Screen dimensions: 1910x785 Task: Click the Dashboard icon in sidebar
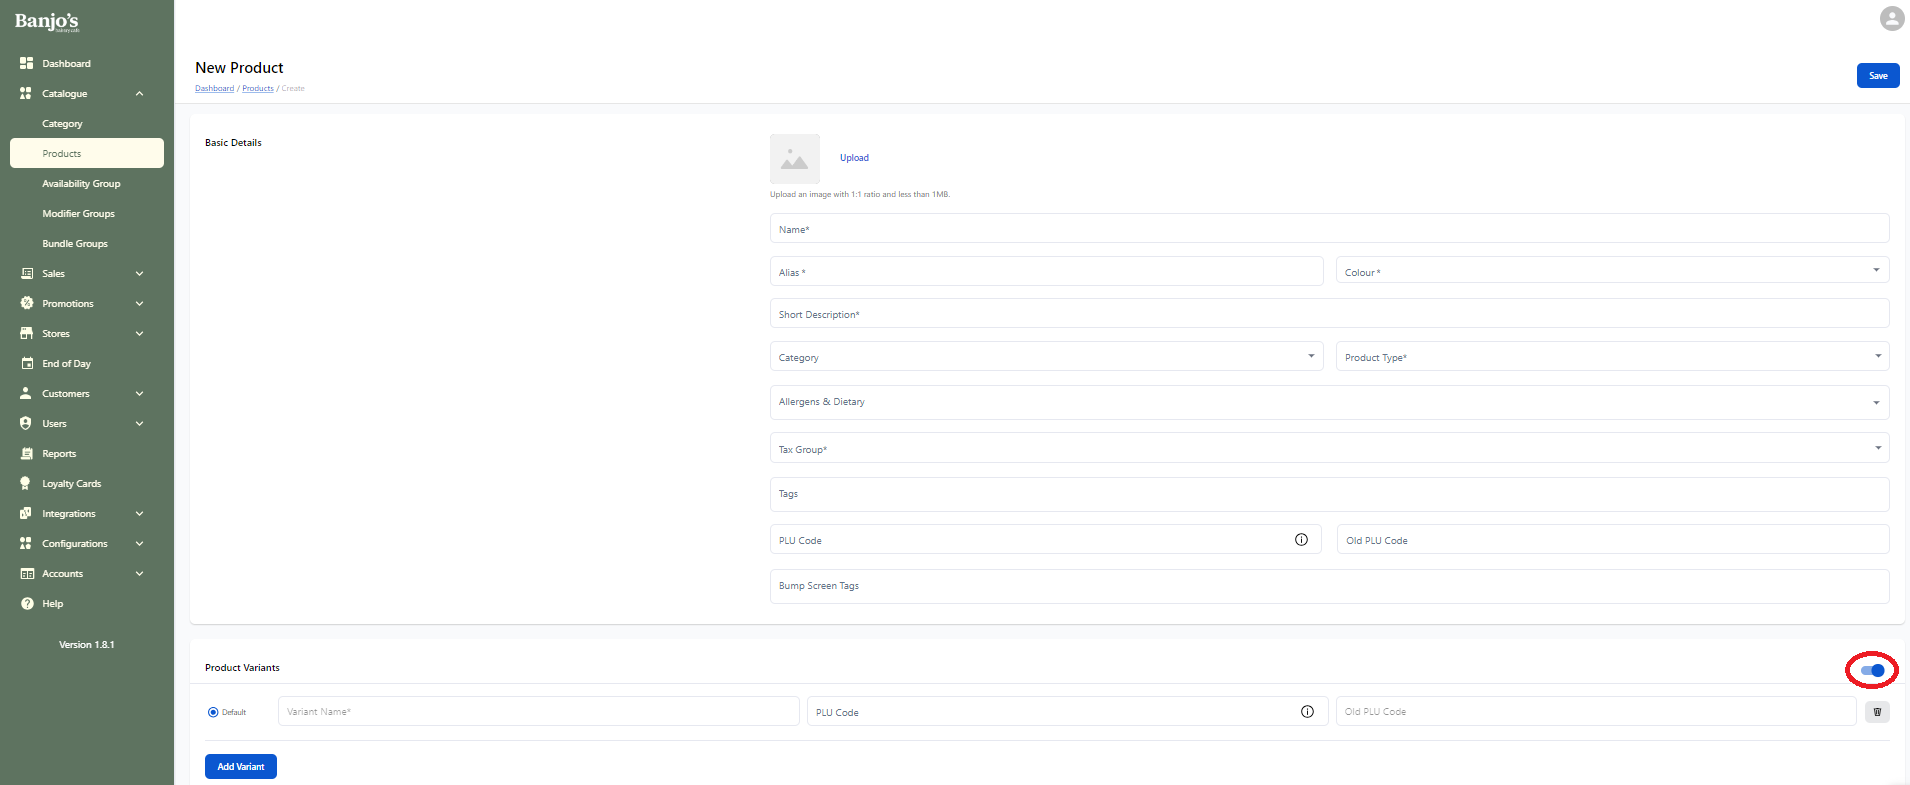click(x=27, y=63)
